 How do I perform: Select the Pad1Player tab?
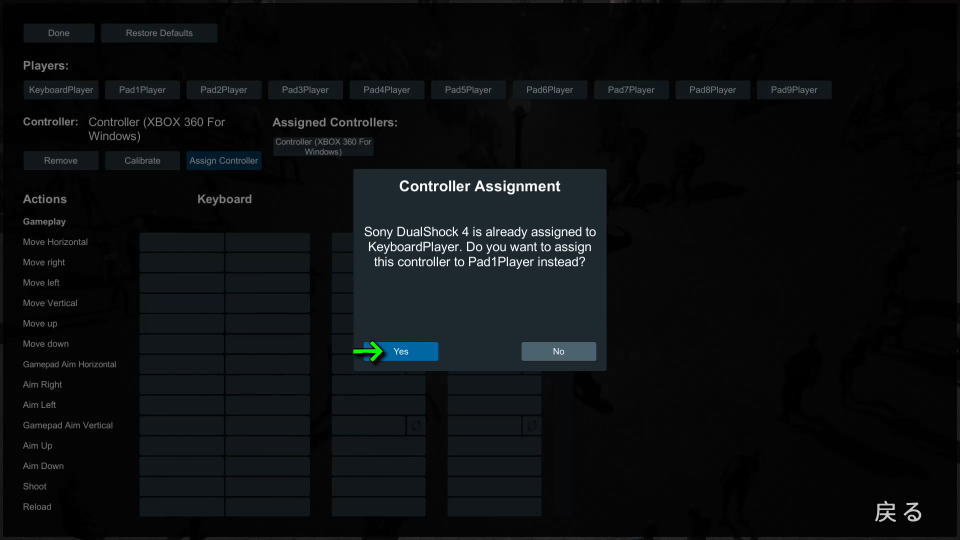pyautogui.click(x=142, y=90)
